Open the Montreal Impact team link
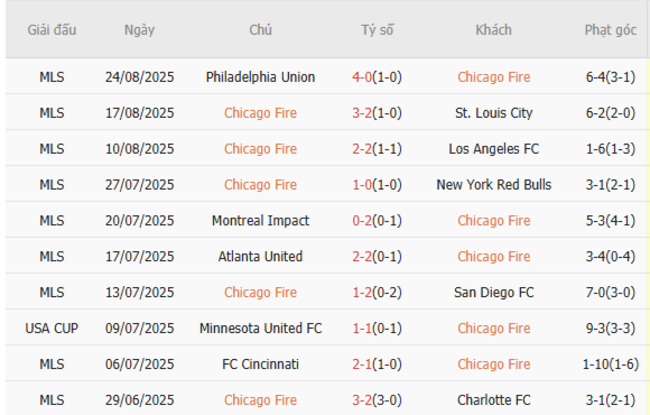Image resolution: width=650 pixels, height=415 pixels. (260, 221)
